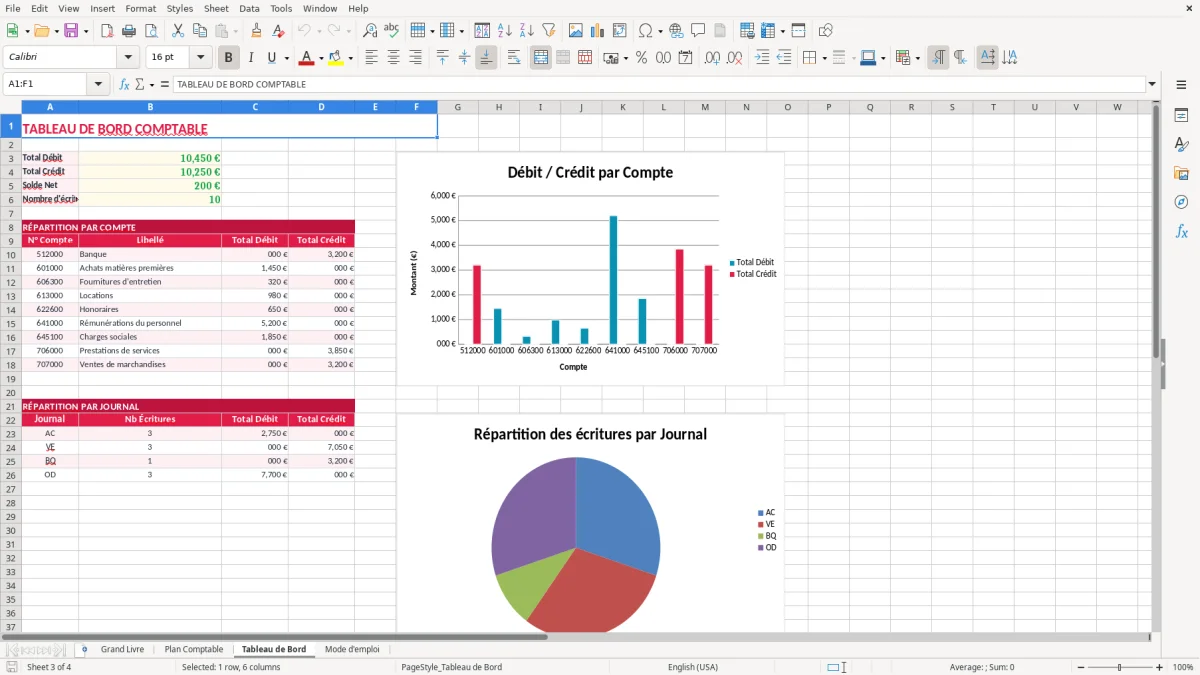
Task: Open the background color dropdown arrow
Action: (x=351, y=58)
